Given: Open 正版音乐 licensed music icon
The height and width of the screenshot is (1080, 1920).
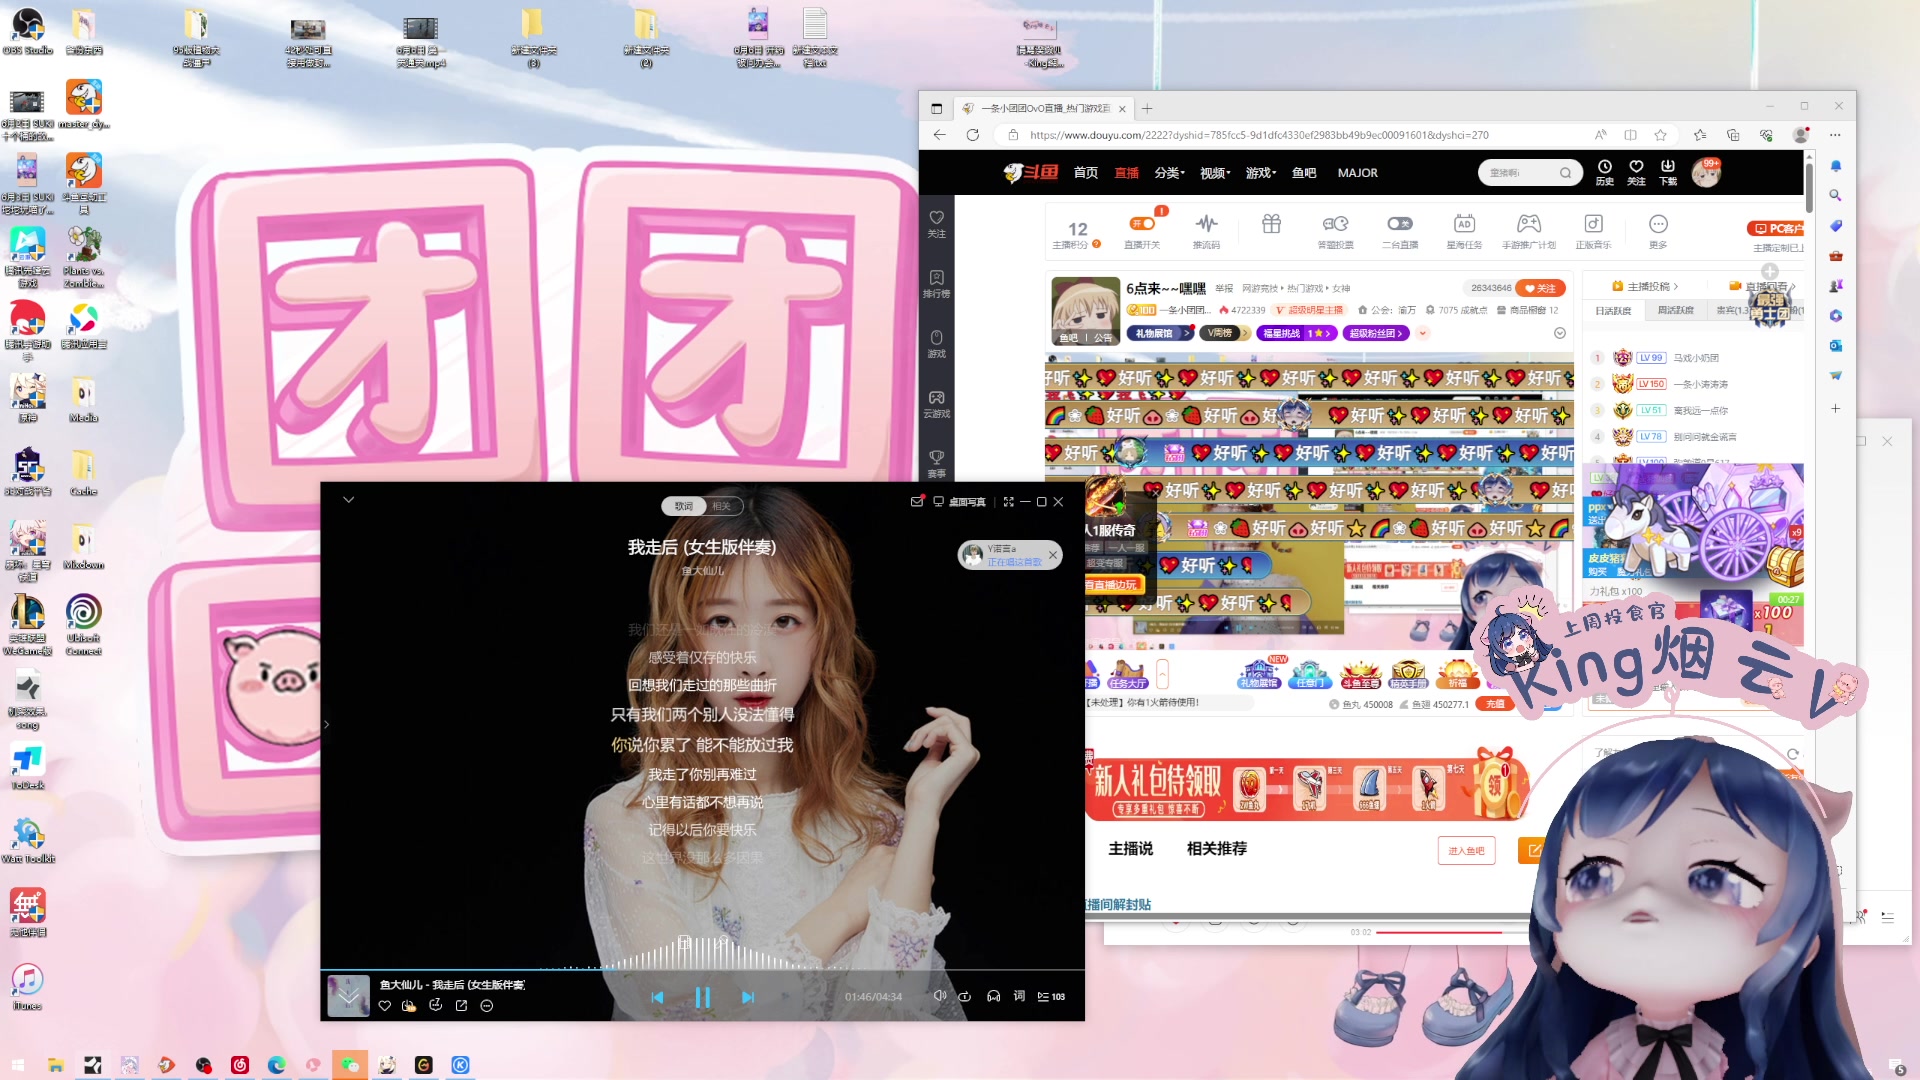Looking at the screenshot, I should point(1593,224).
